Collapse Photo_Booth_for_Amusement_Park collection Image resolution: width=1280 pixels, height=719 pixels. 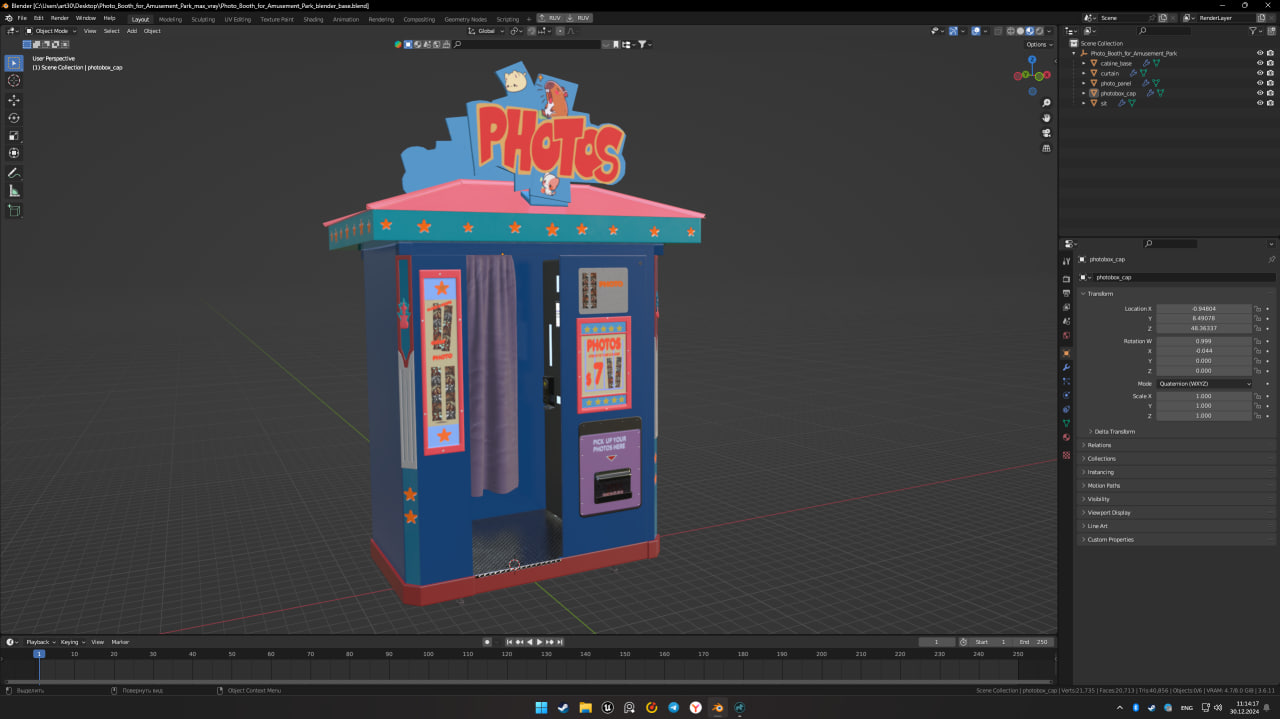click(1074, 53)
